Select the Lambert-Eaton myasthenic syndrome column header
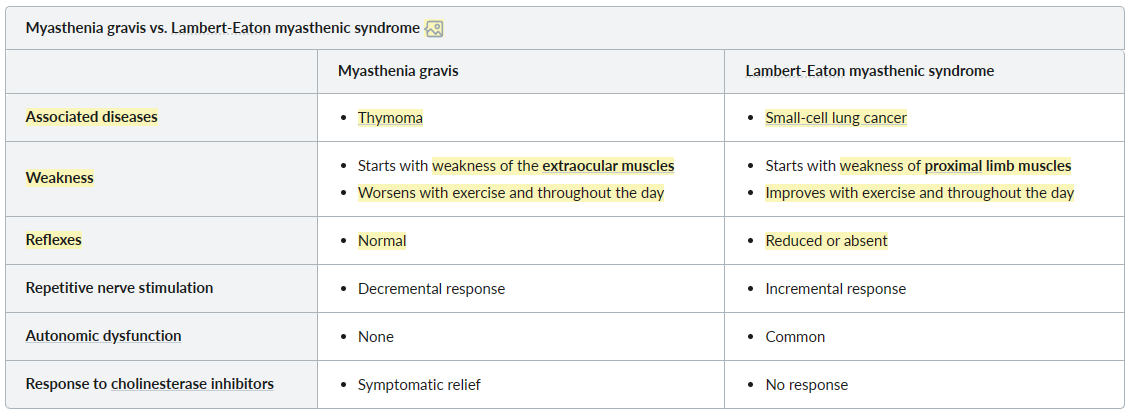 click(x=870, y=71)
